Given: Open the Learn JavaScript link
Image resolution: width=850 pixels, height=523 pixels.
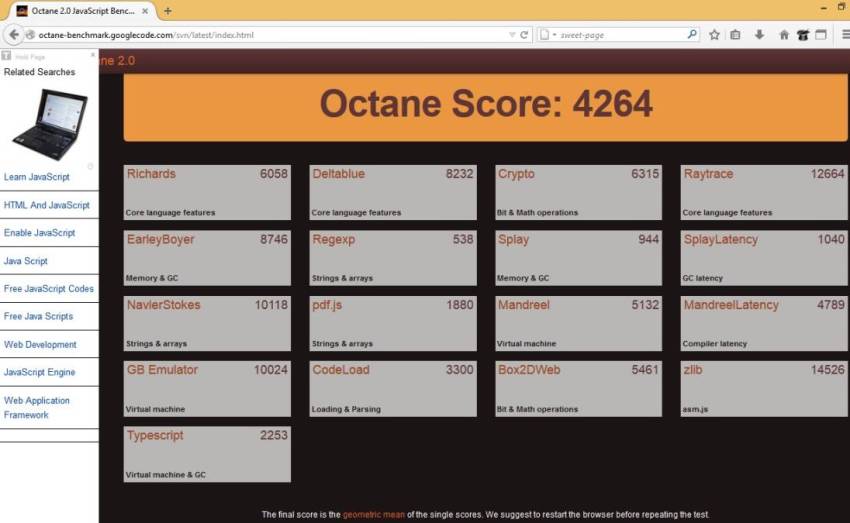Looking at the screenshot, I should [x=36, y=177].
